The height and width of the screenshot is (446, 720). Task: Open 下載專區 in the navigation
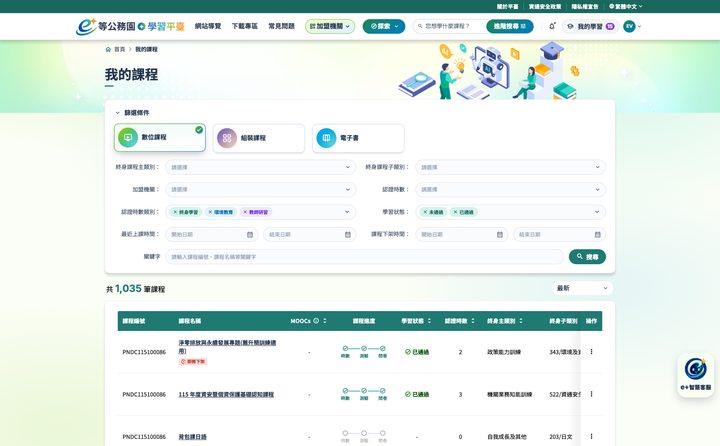(x=245, y=26)
